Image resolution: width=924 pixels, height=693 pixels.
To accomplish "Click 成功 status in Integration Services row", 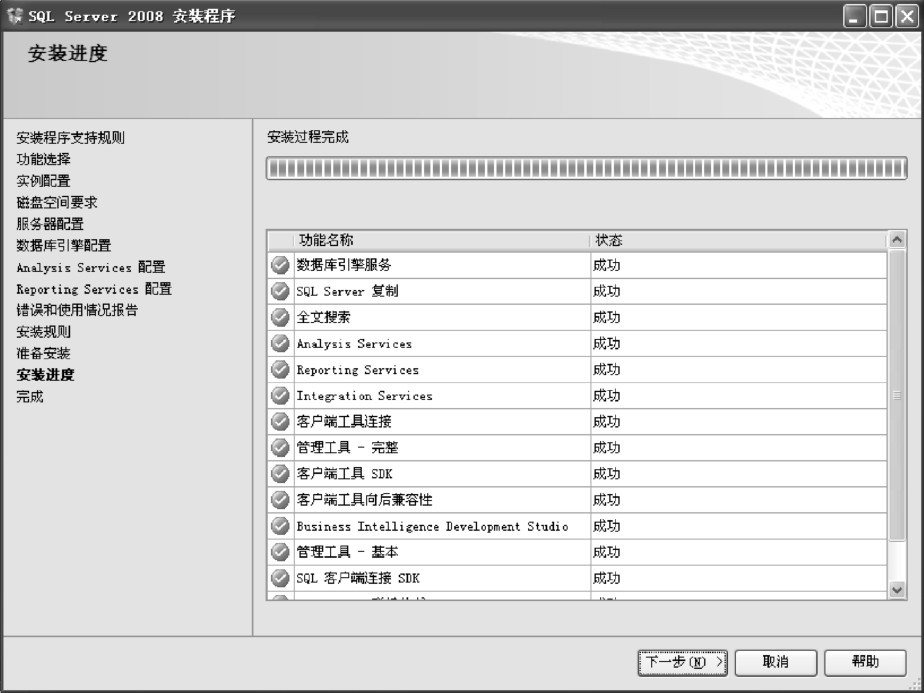I will (606, 395).
